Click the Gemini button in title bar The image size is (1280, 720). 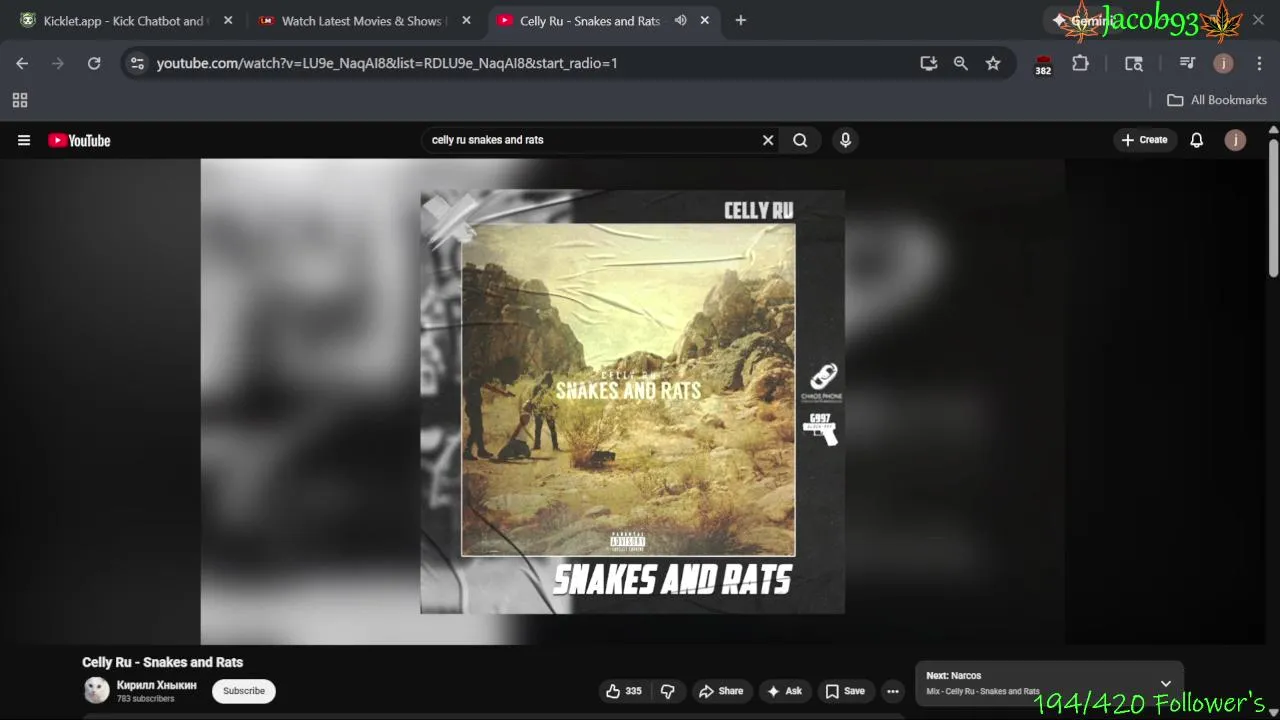click(x=1085, y=20)
